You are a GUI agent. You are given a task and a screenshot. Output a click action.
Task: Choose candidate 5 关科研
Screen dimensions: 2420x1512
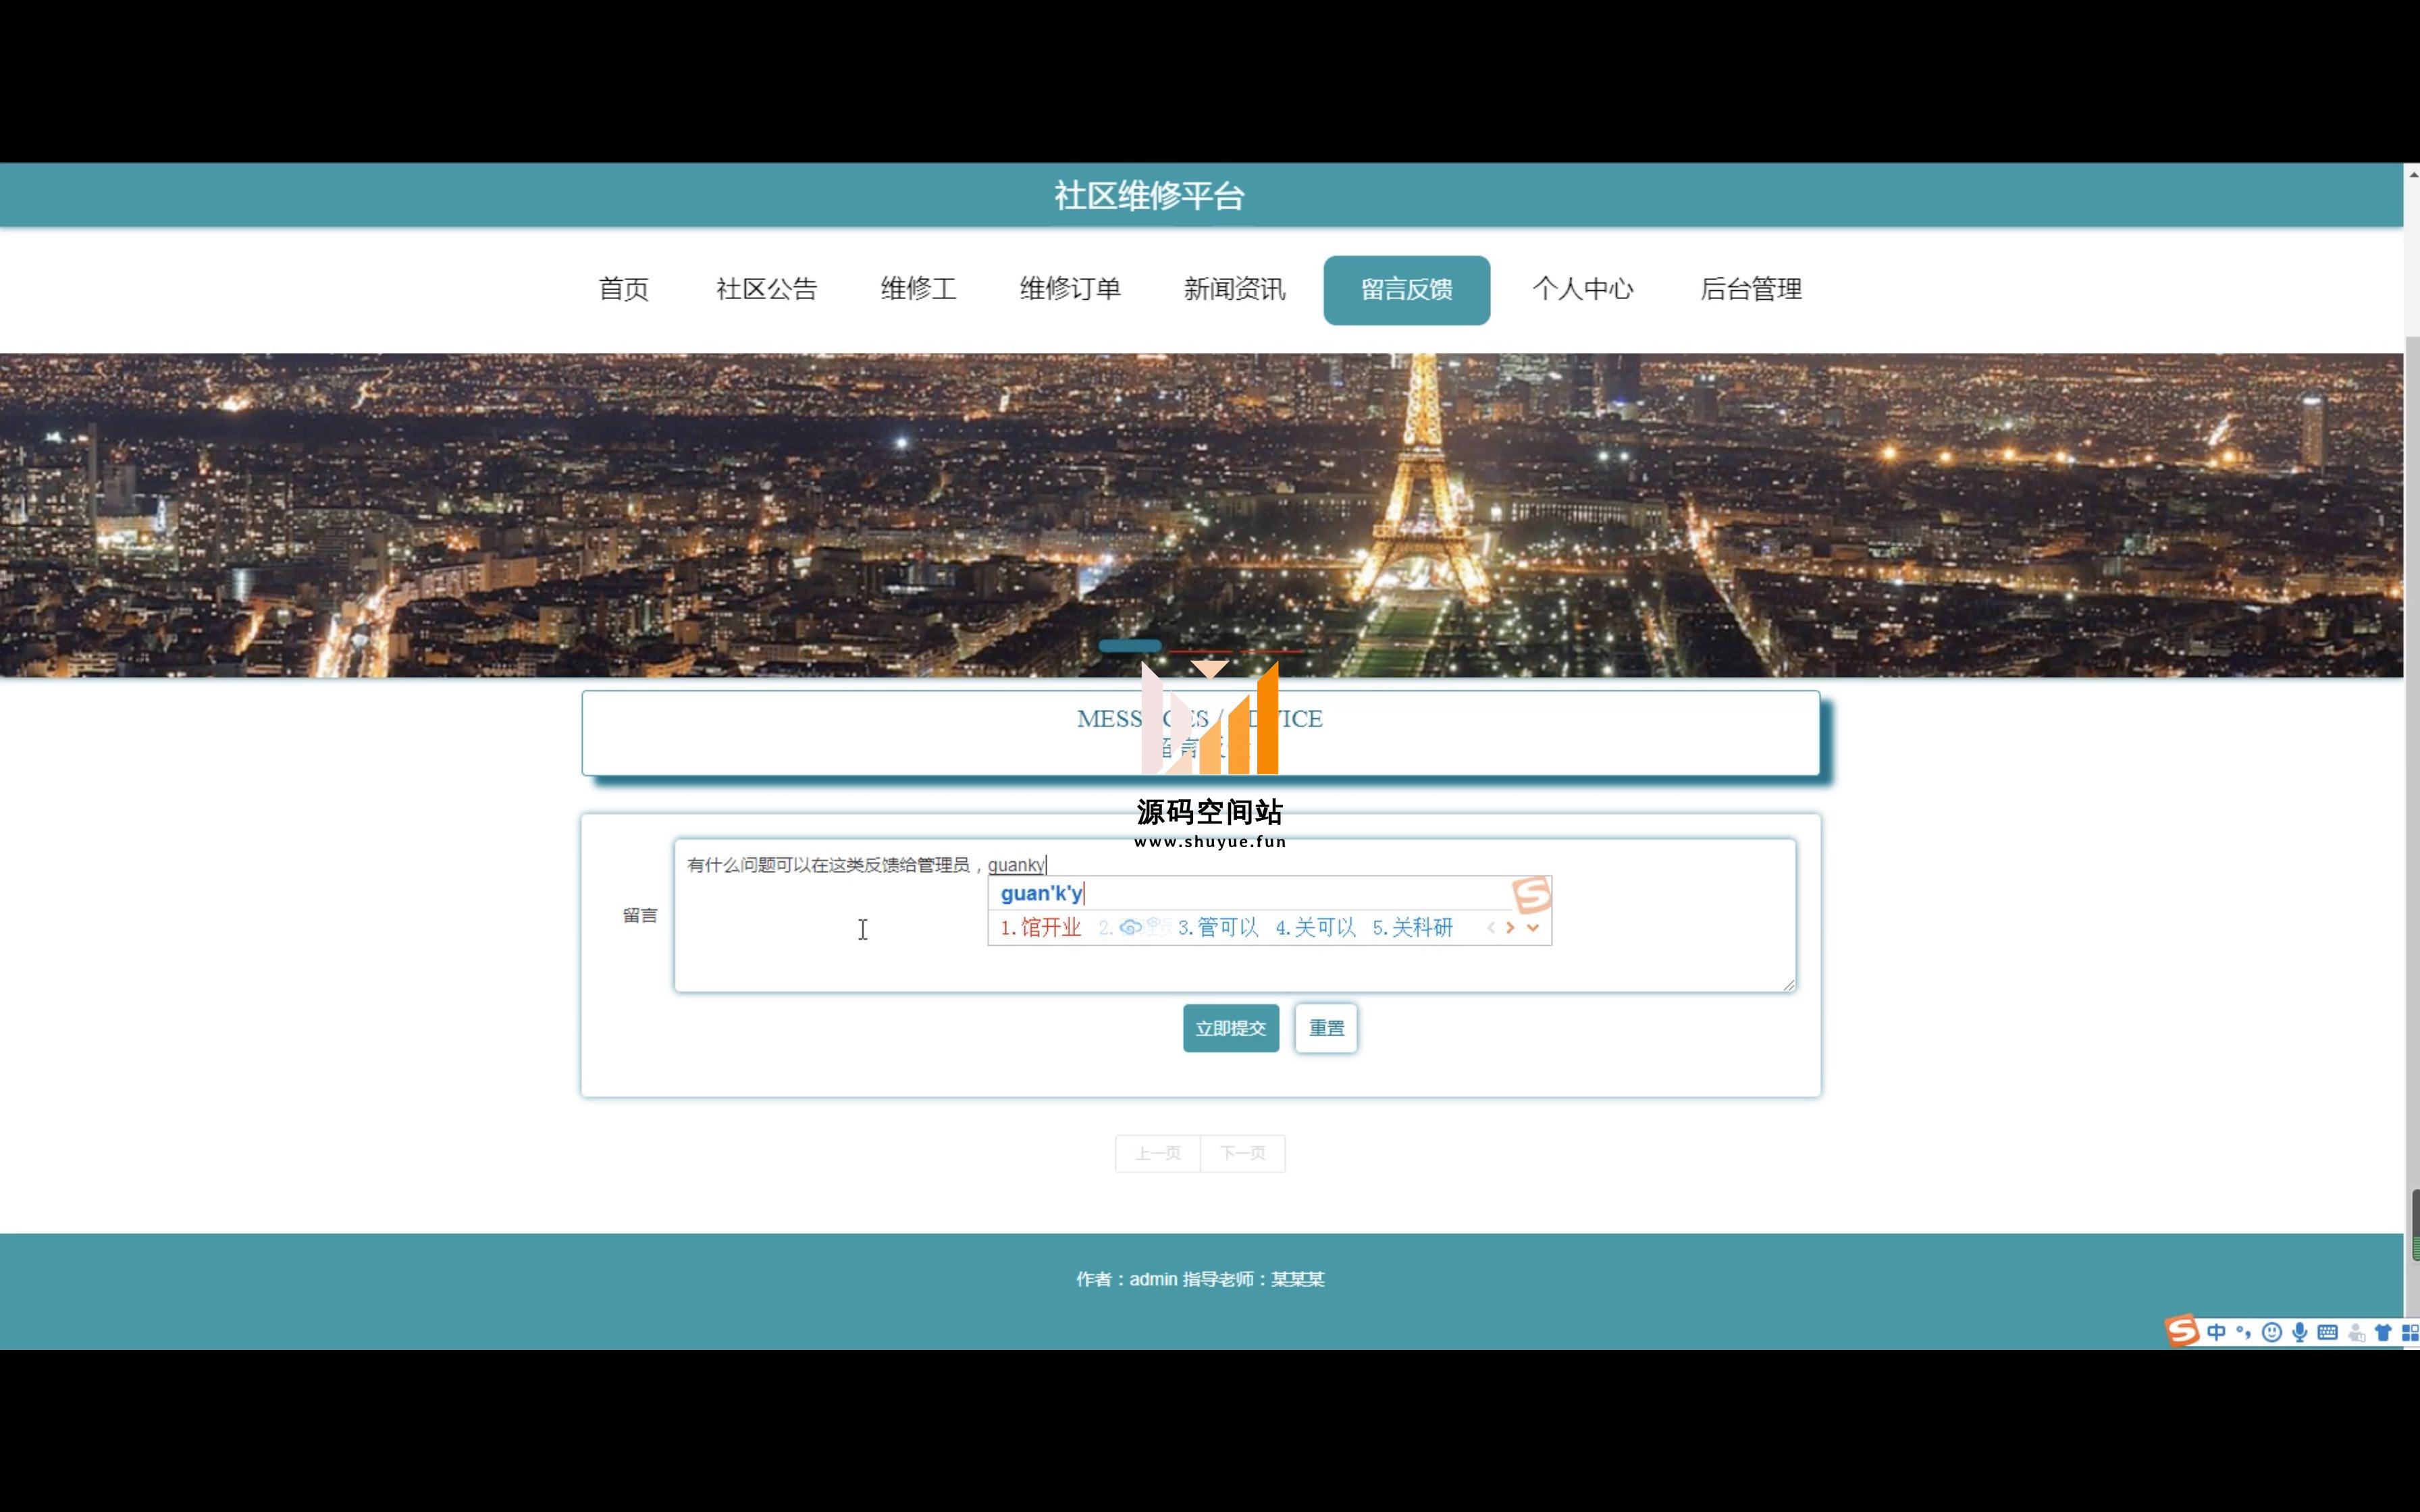pyautogui.click(x=1412, y=928)
